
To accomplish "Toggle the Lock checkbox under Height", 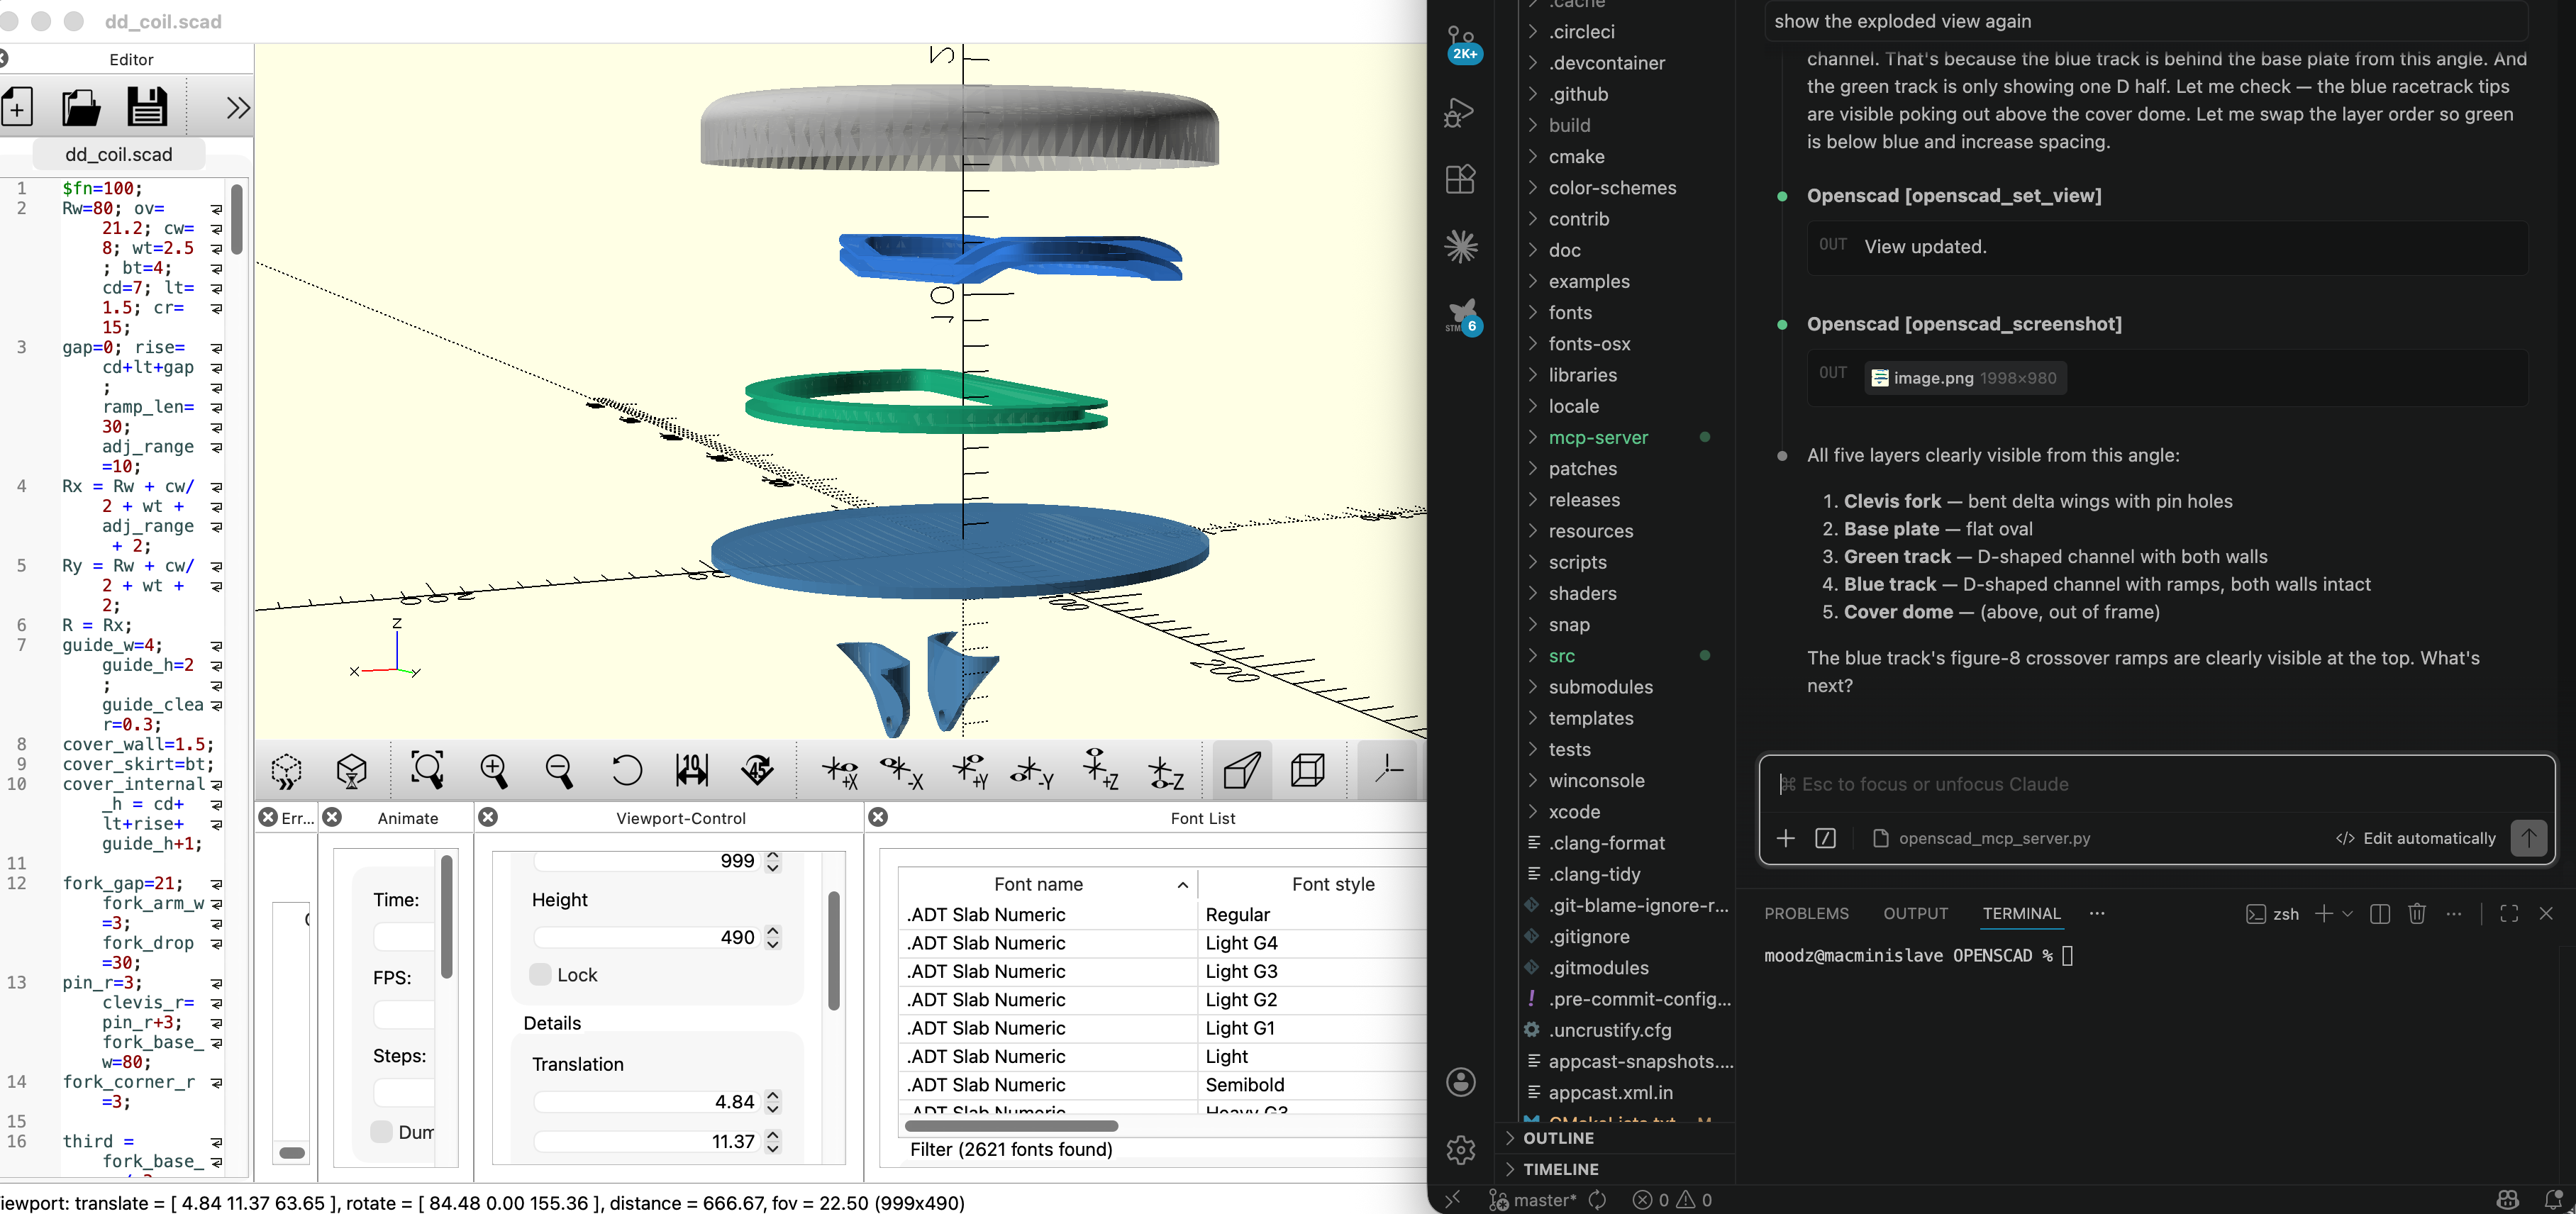I will coord(541,975).
